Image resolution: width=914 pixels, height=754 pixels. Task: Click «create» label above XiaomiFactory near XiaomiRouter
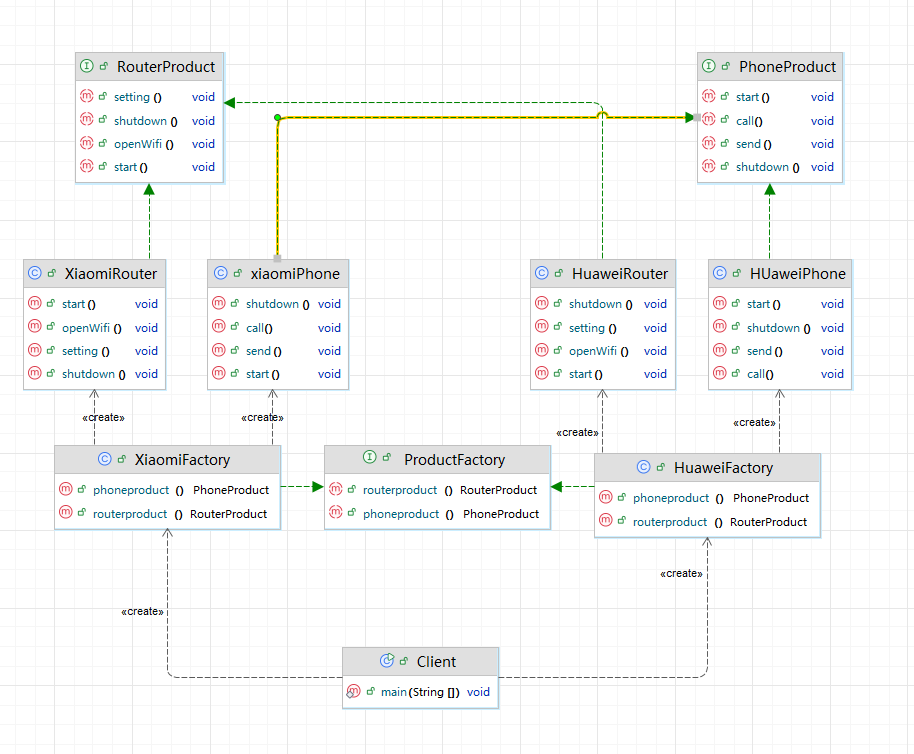tap(104, 418)
